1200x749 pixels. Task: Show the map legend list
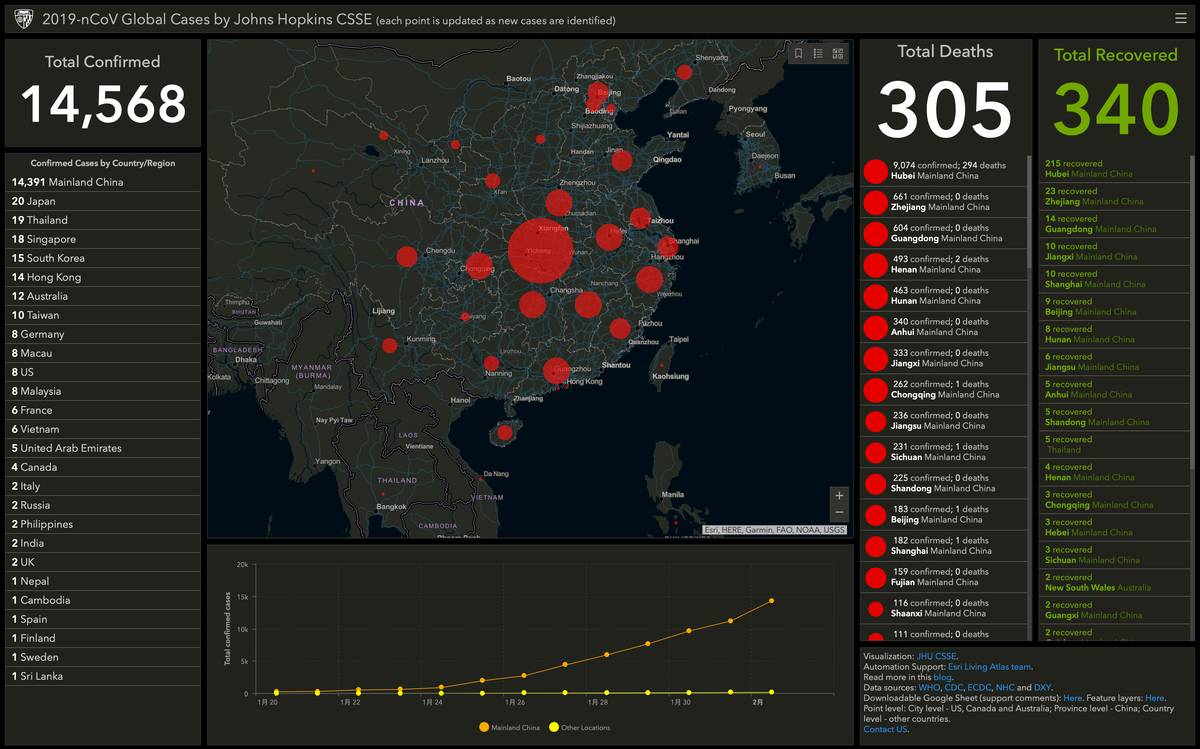tap(818, 54)
